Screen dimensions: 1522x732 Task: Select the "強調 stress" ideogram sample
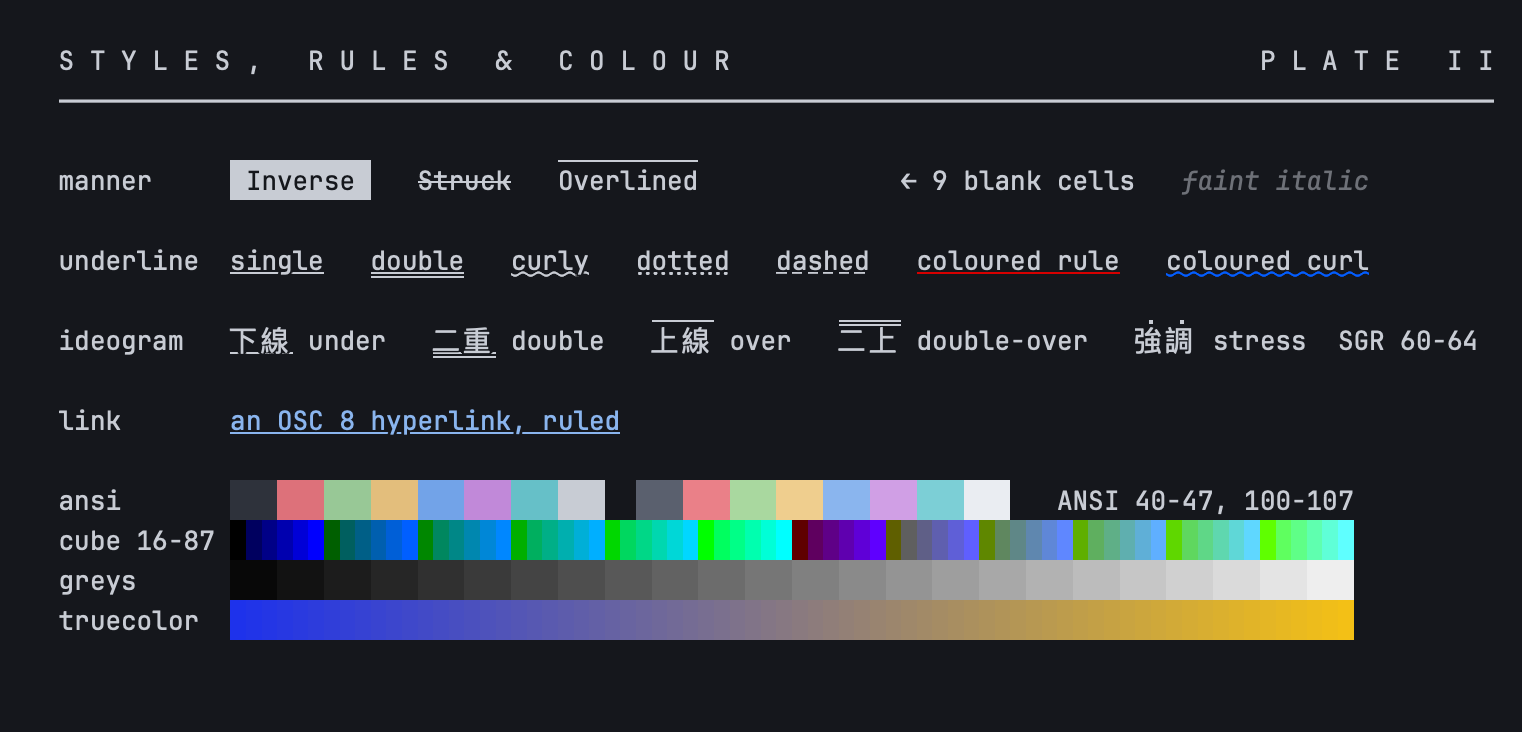coord(1220,340)
